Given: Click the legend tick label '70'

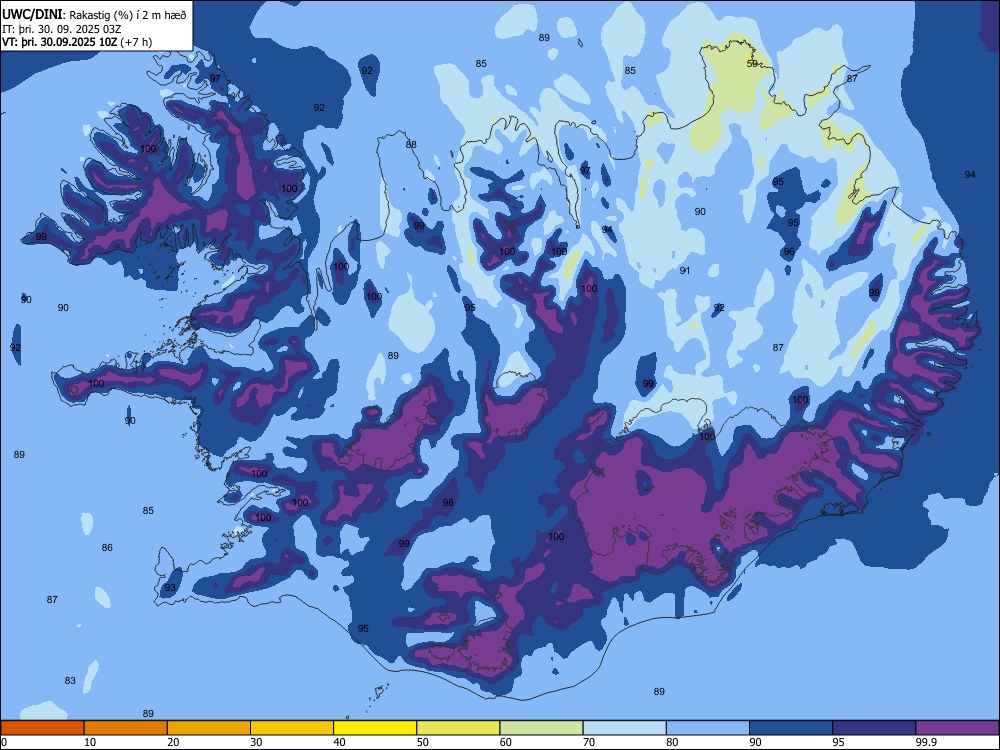Looking at the screenshot, I should pyautogui.click(x=589, y=742).
